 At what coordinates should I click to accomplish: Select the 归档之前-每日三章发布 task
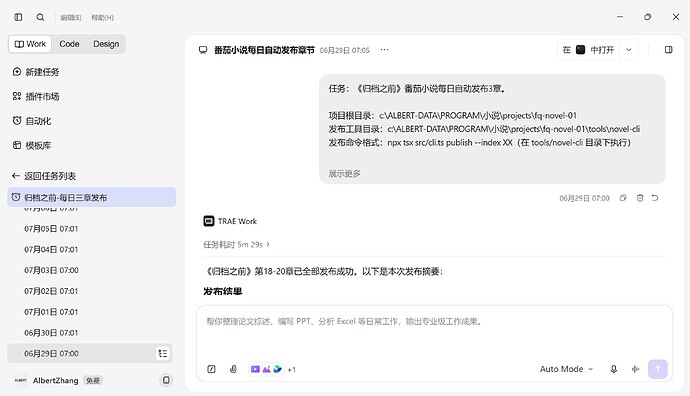point(92,198)
